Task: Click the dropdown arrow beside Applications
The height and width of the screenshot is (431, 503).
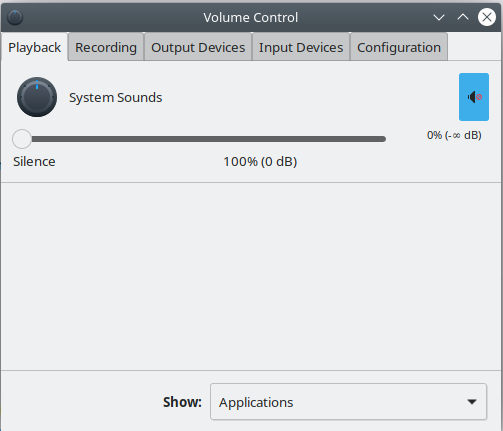Action: 472,402
